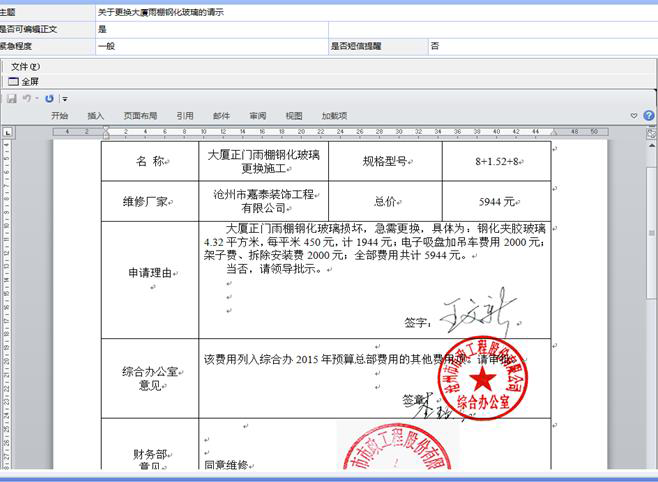Open the 页面布局 ribbon tab
This screenshot has height=482, width=658.
[140, 116]
